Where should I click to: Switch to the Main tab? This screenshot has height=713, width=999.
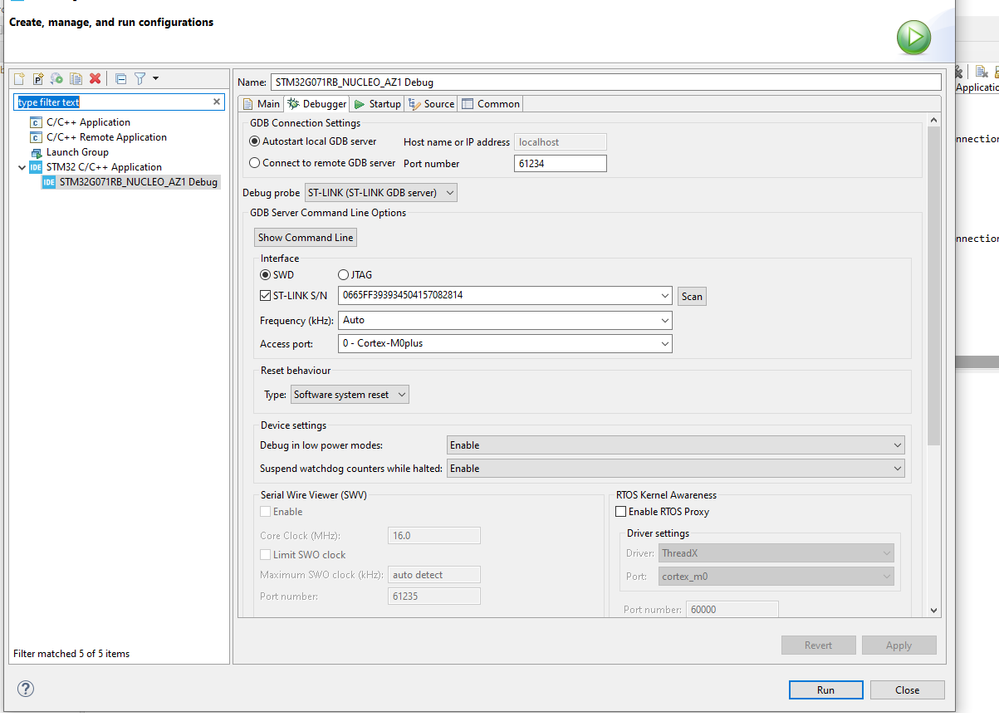pos(261,104)
